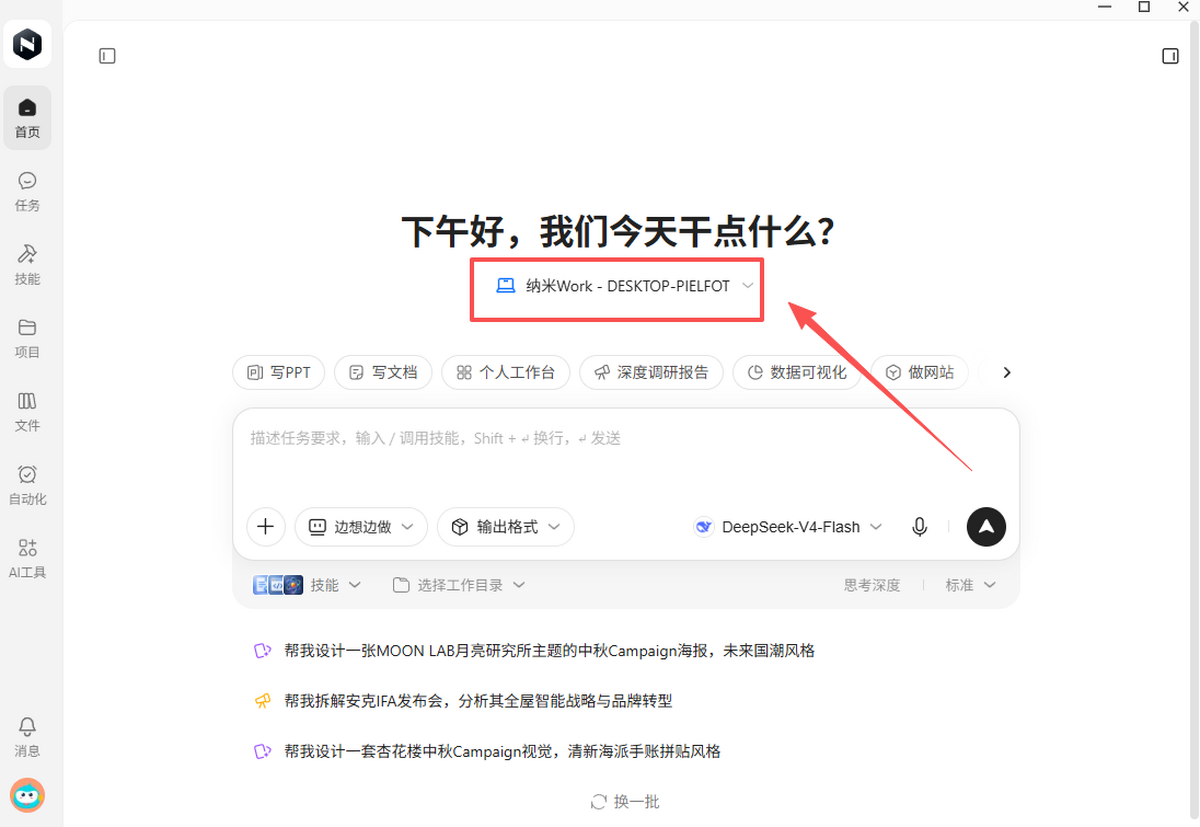Open the 边想边做 mode dropdown
1200x827 pixels.
361,526
